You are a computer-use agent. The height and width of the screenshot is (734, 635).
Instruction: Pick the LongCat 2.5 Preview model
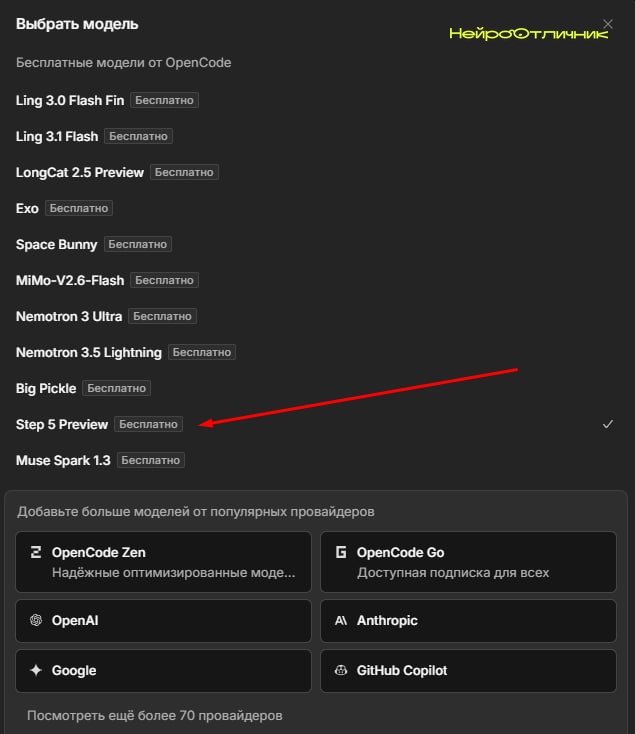tap(314, 172)
